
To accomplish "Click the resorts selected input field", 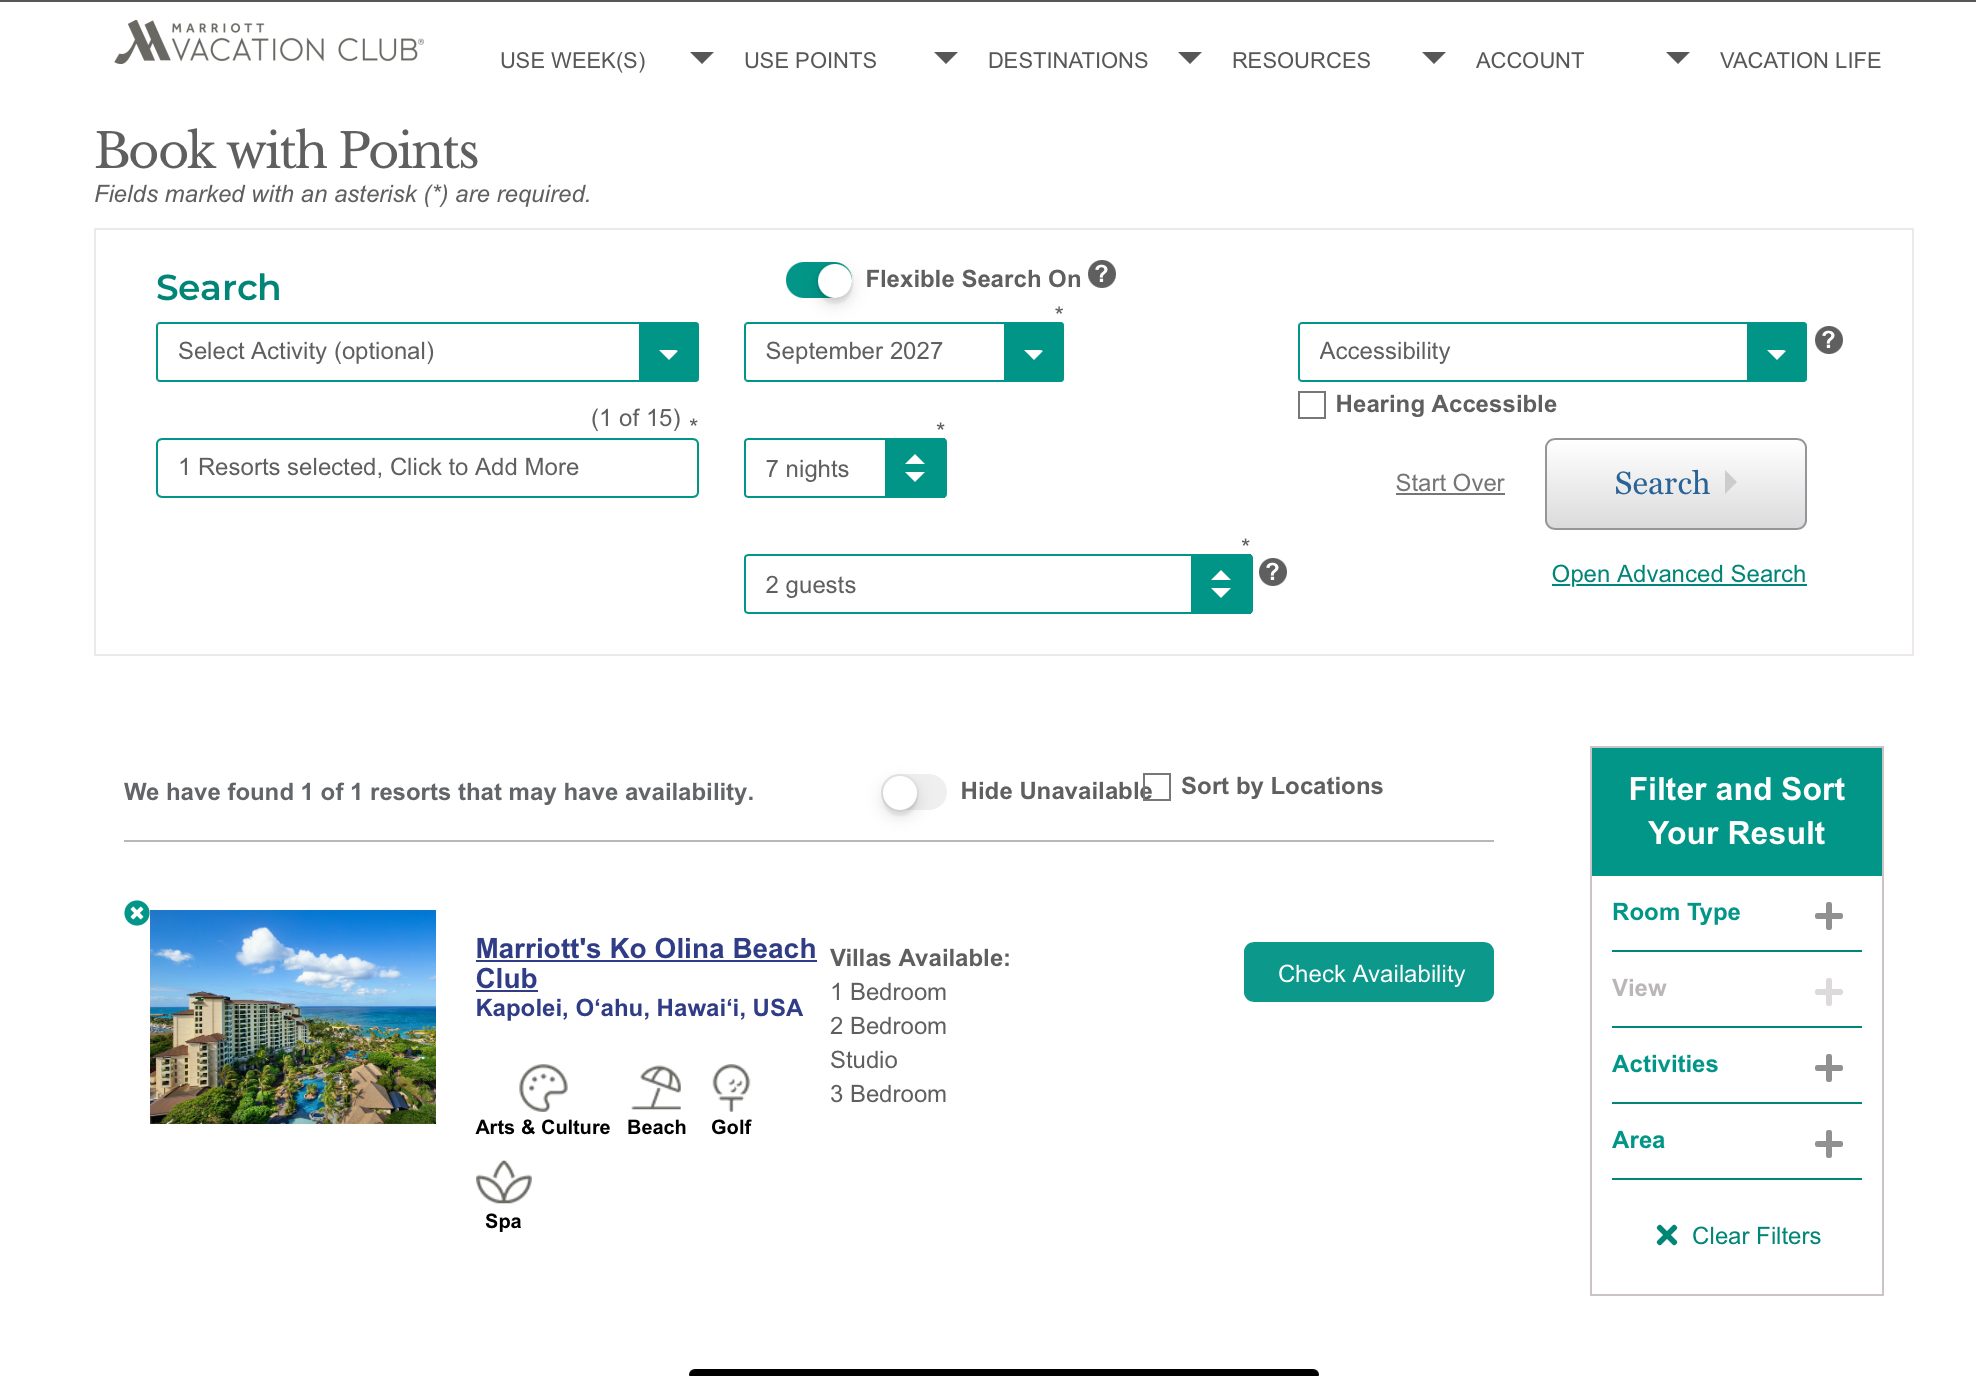I will (x=427, y=468).
